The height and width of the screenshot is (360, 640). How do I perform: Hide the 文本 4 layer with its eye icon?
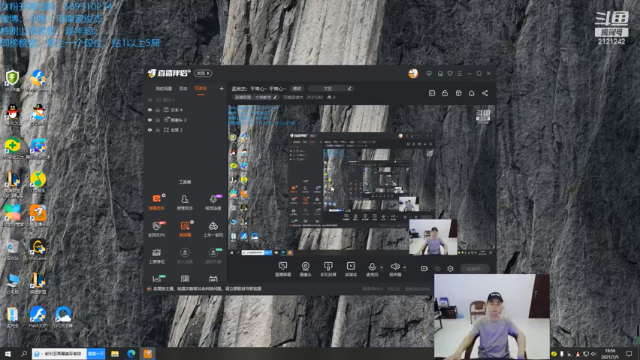pos(150,110)
